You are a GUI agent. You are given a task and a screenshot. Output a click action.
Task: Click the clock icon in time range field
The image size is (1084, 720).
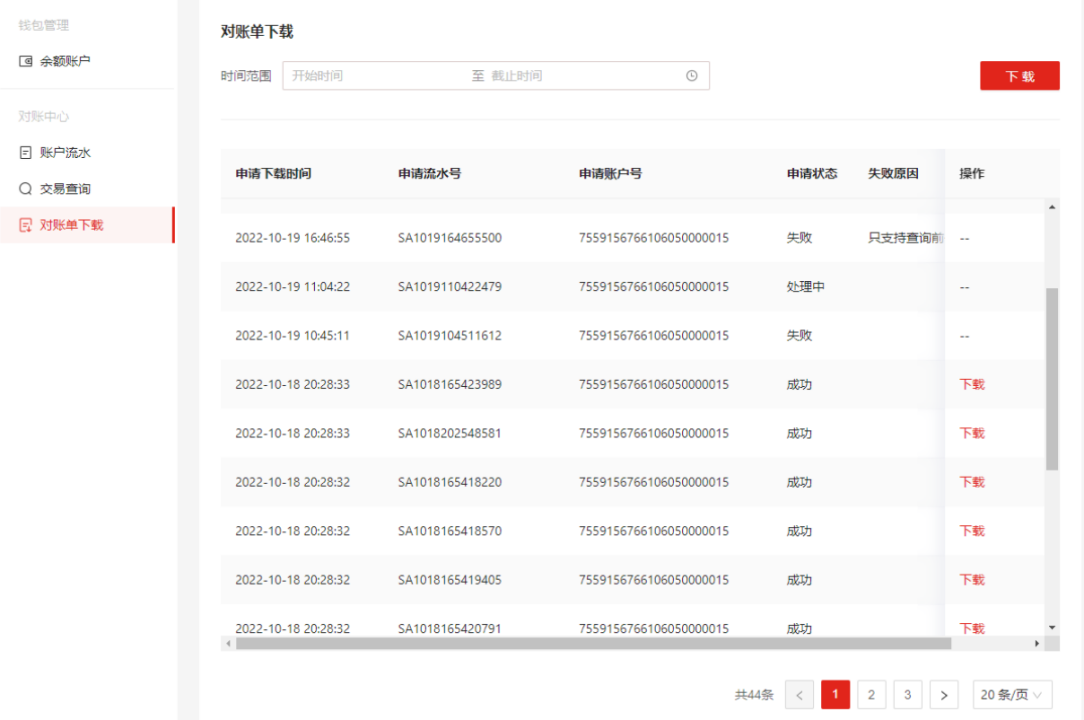pos(691,75)
